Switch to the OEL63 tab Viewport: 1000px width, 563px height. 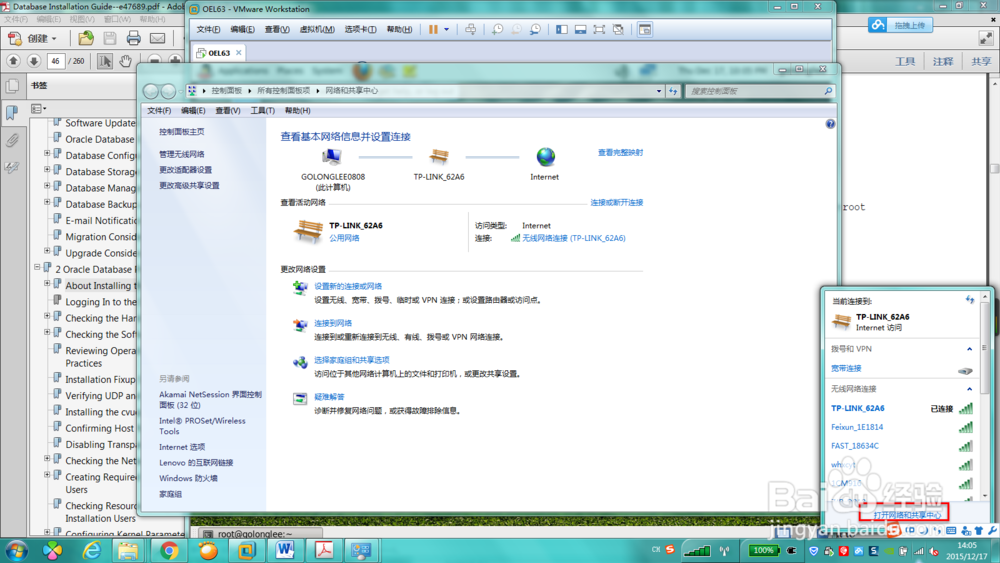click(x=219, y=53)
